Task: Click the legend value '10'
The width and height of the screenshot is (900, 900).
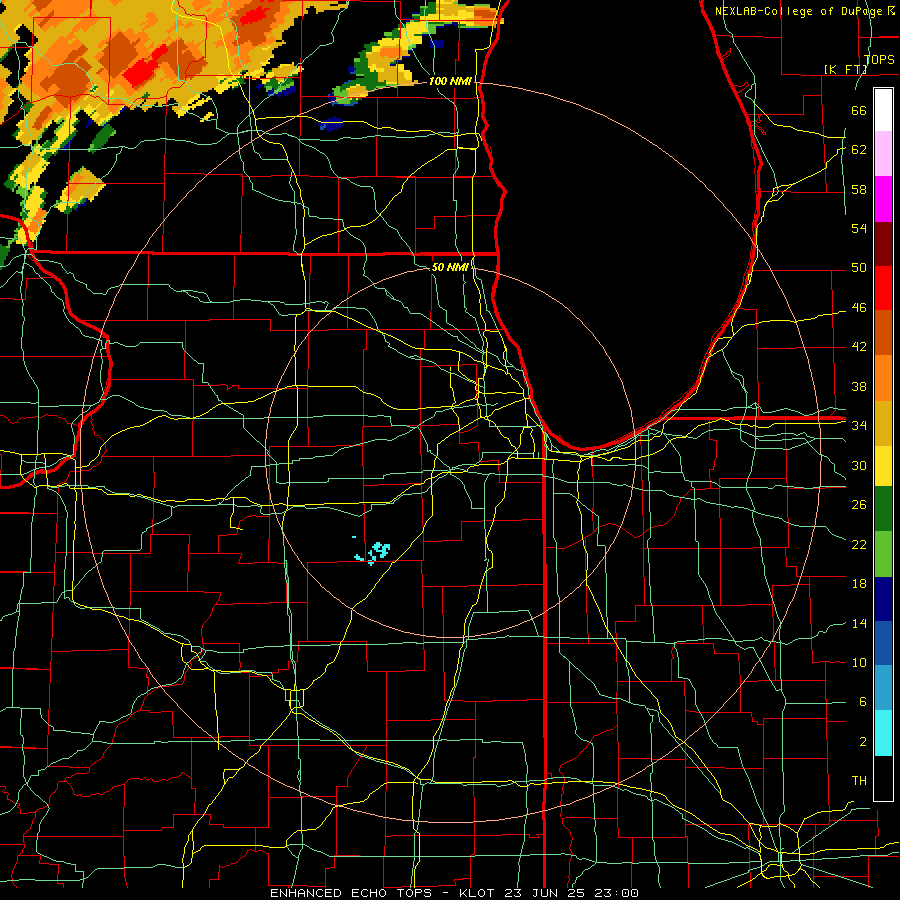Action: (859, 662)
